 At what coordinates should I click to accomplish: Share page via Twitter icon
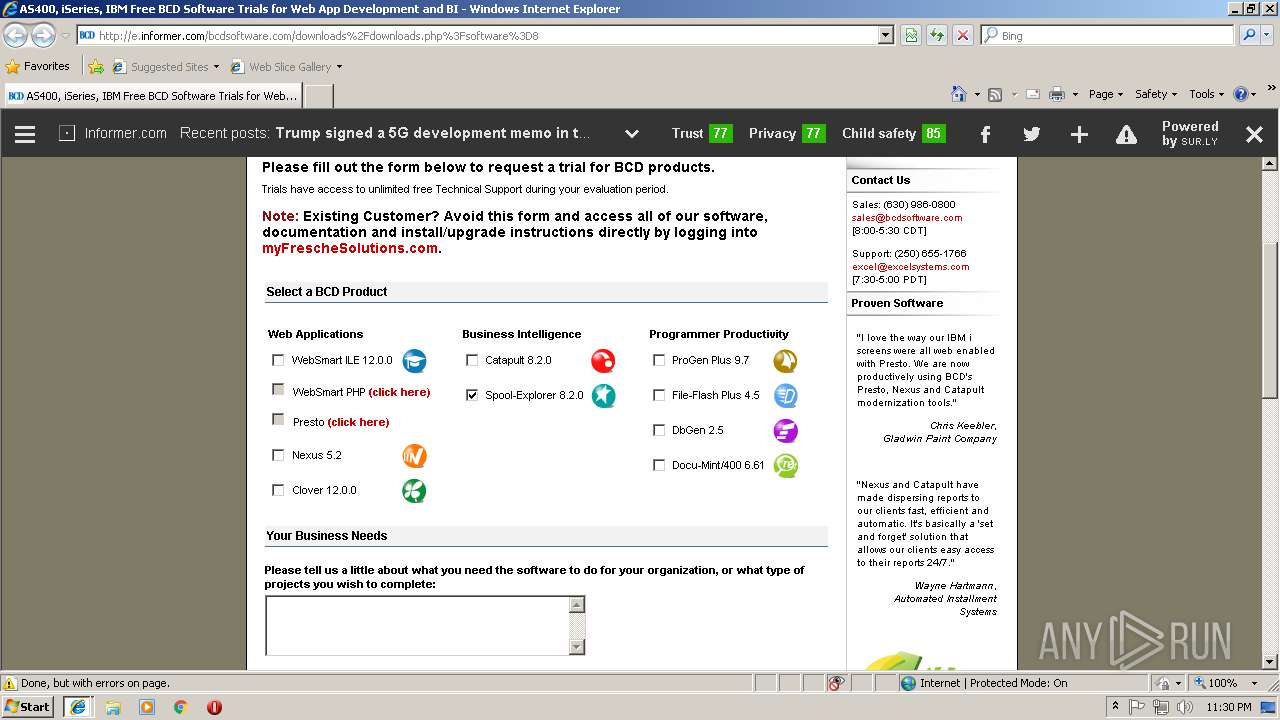(1032, 134)
